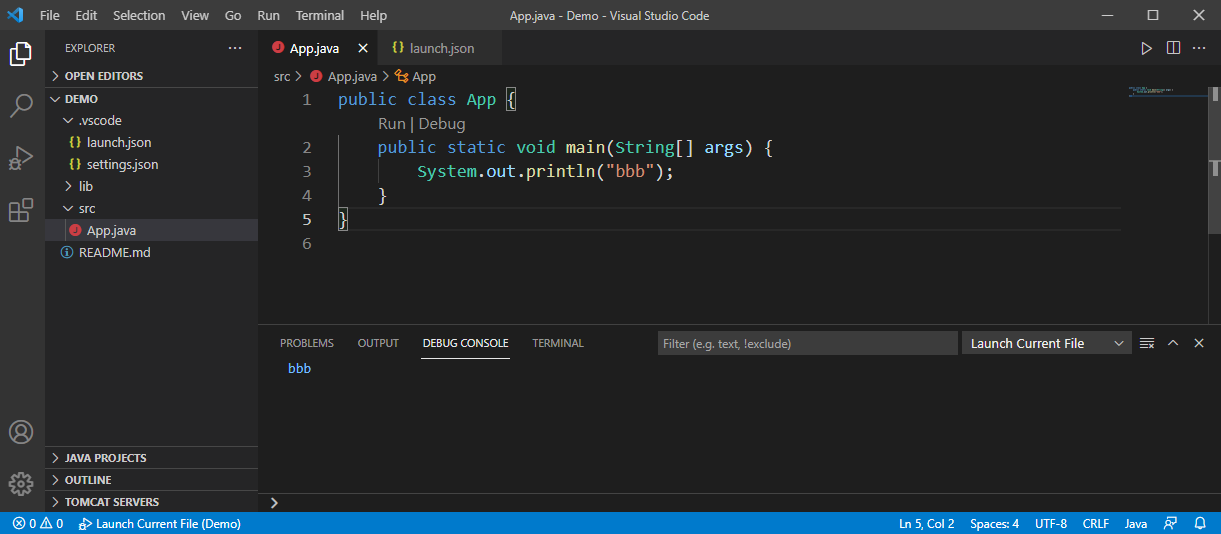Switch to the launch.json editor tab
Viewport: 1221px width, 534px height.
(439, 48)
